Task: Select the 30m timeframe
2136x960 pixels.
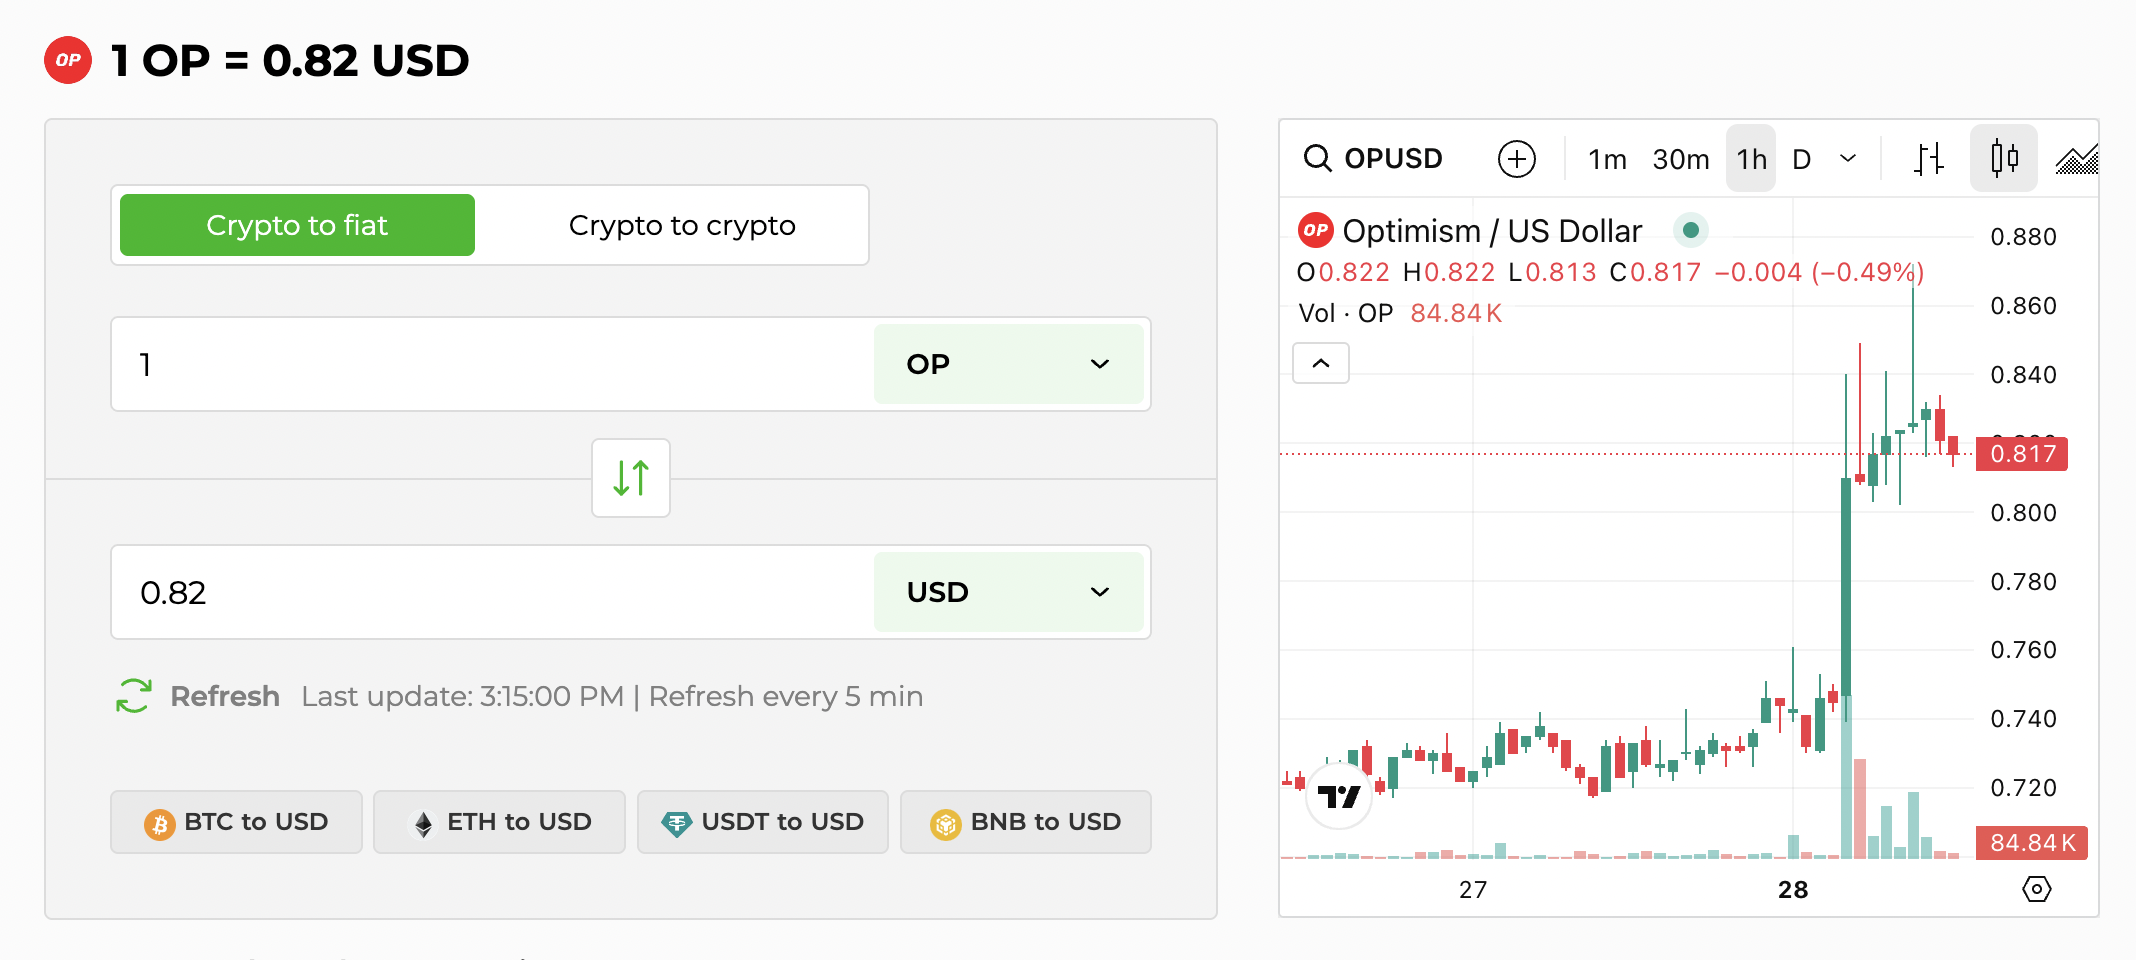Action: click(1681, 158)
